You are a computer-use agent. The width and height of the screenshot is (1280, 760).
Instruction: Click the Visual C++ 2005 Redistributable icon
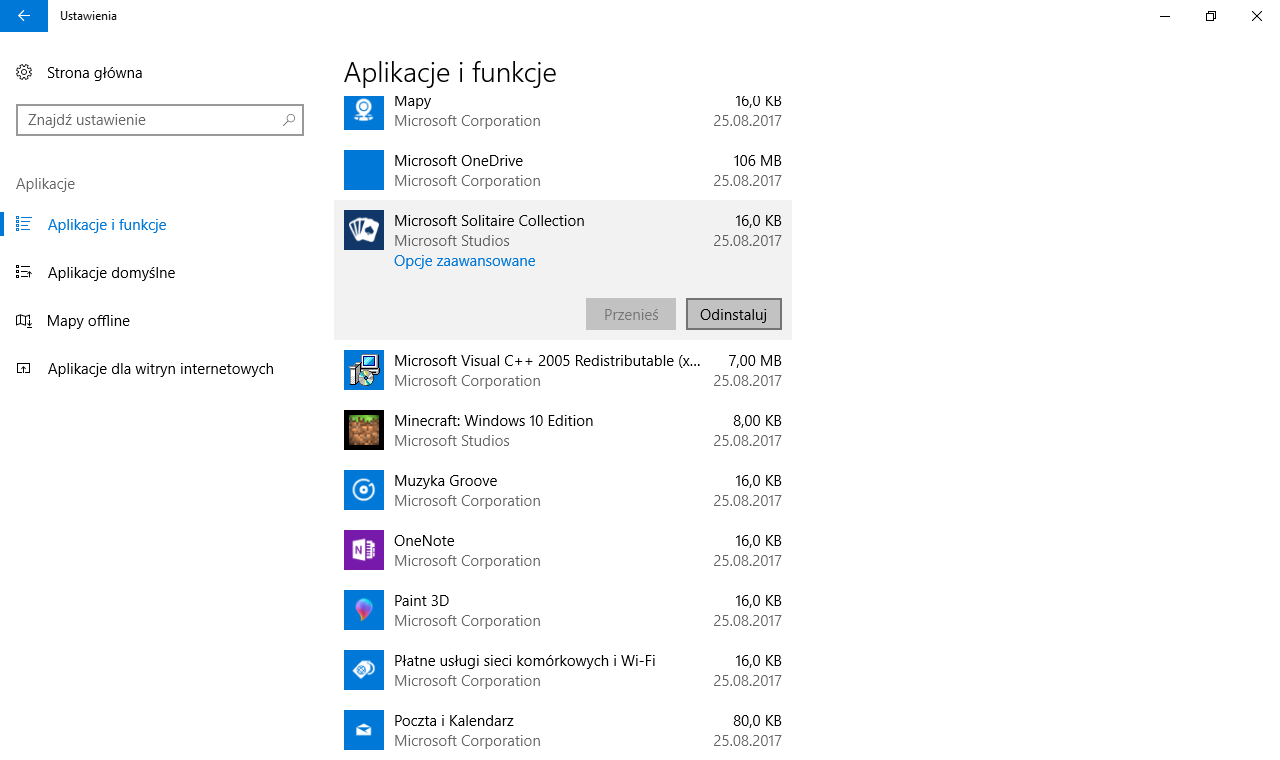pyautogui.click(x=364, y=370)
